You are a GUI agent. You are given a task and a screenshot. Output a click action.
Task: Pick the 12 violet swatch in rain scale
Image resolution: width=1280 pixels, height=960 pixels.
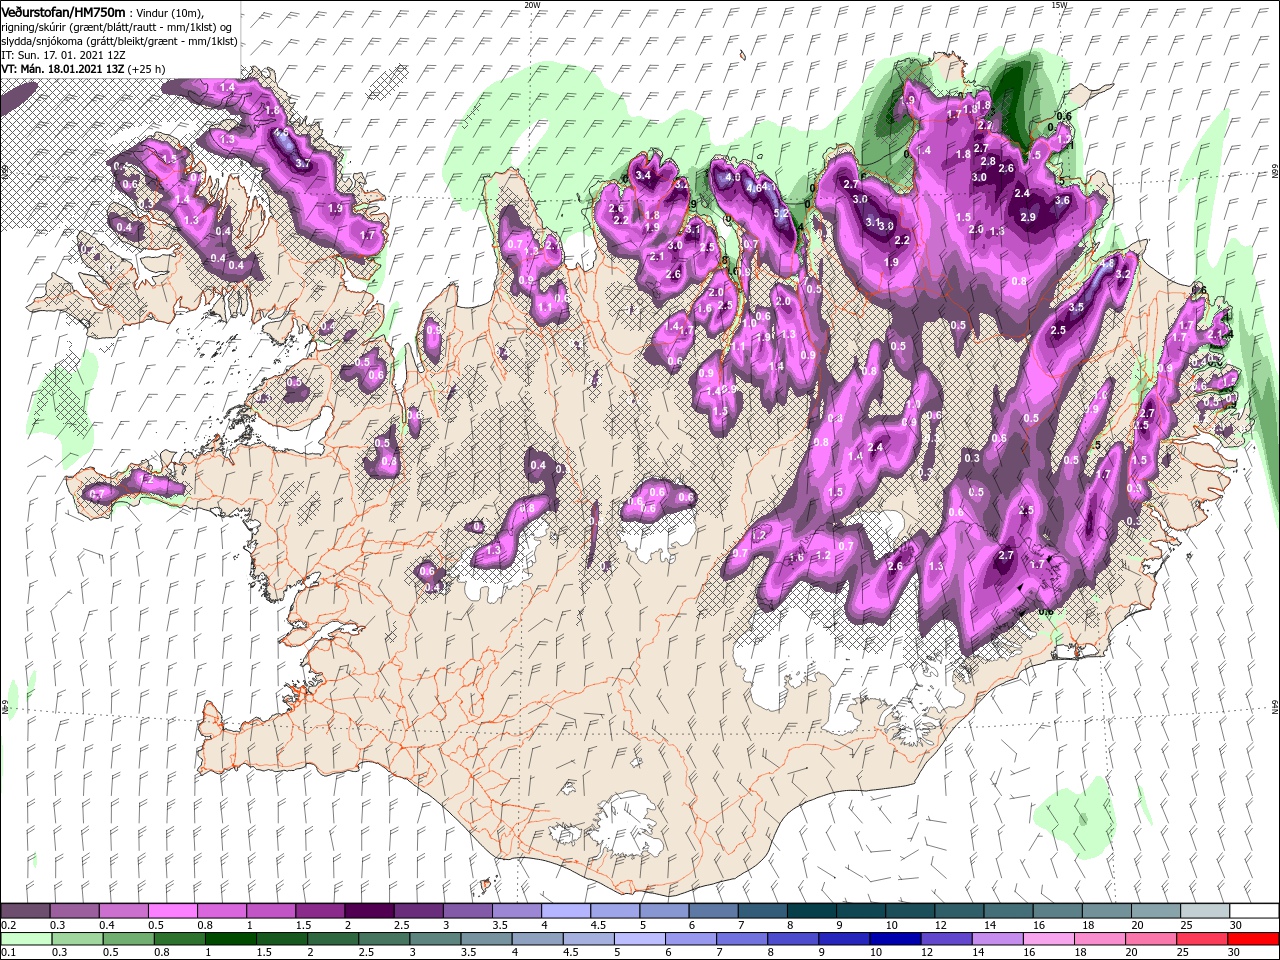[x=946, y=938]
